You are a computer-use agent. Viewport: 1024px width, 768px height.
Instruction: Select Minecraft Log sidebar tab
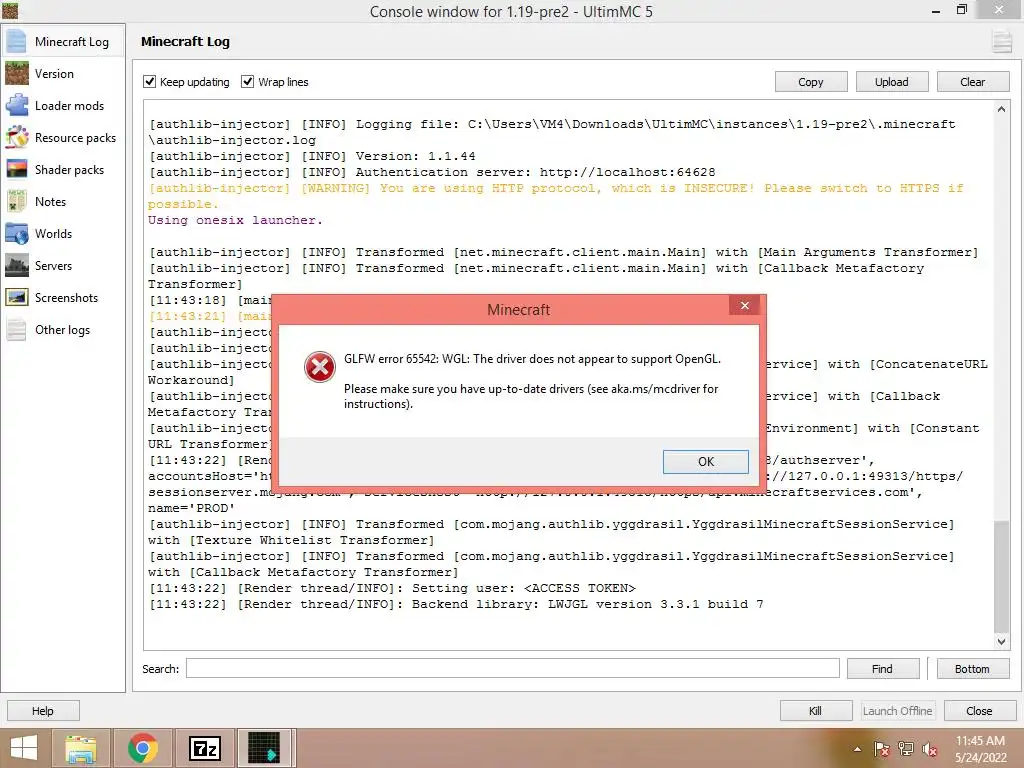pos(63,41)
